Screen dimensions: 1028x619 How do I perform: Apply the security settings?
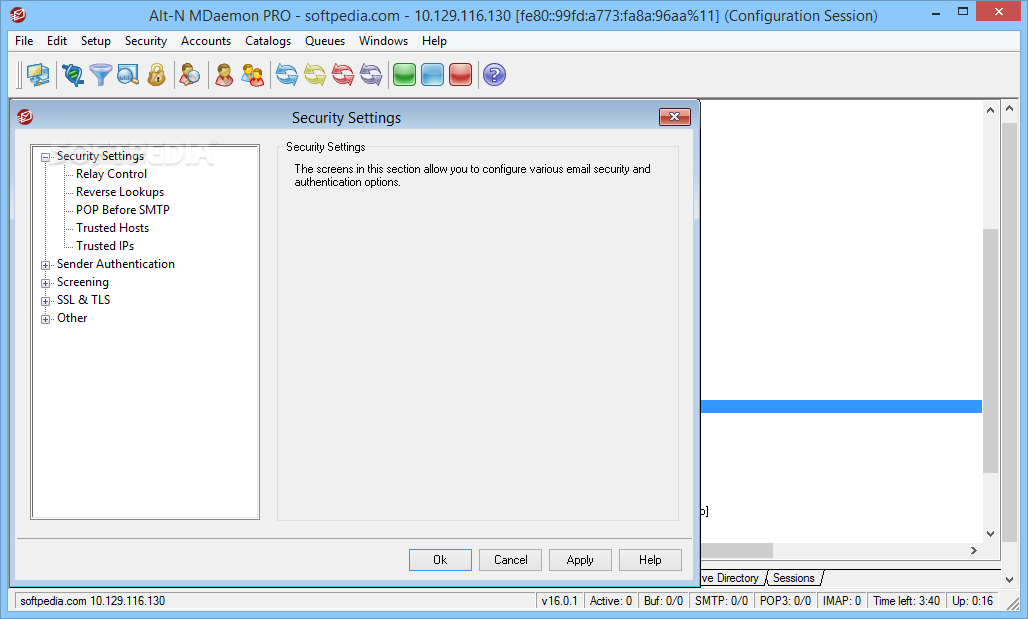(x=580, y=560)
